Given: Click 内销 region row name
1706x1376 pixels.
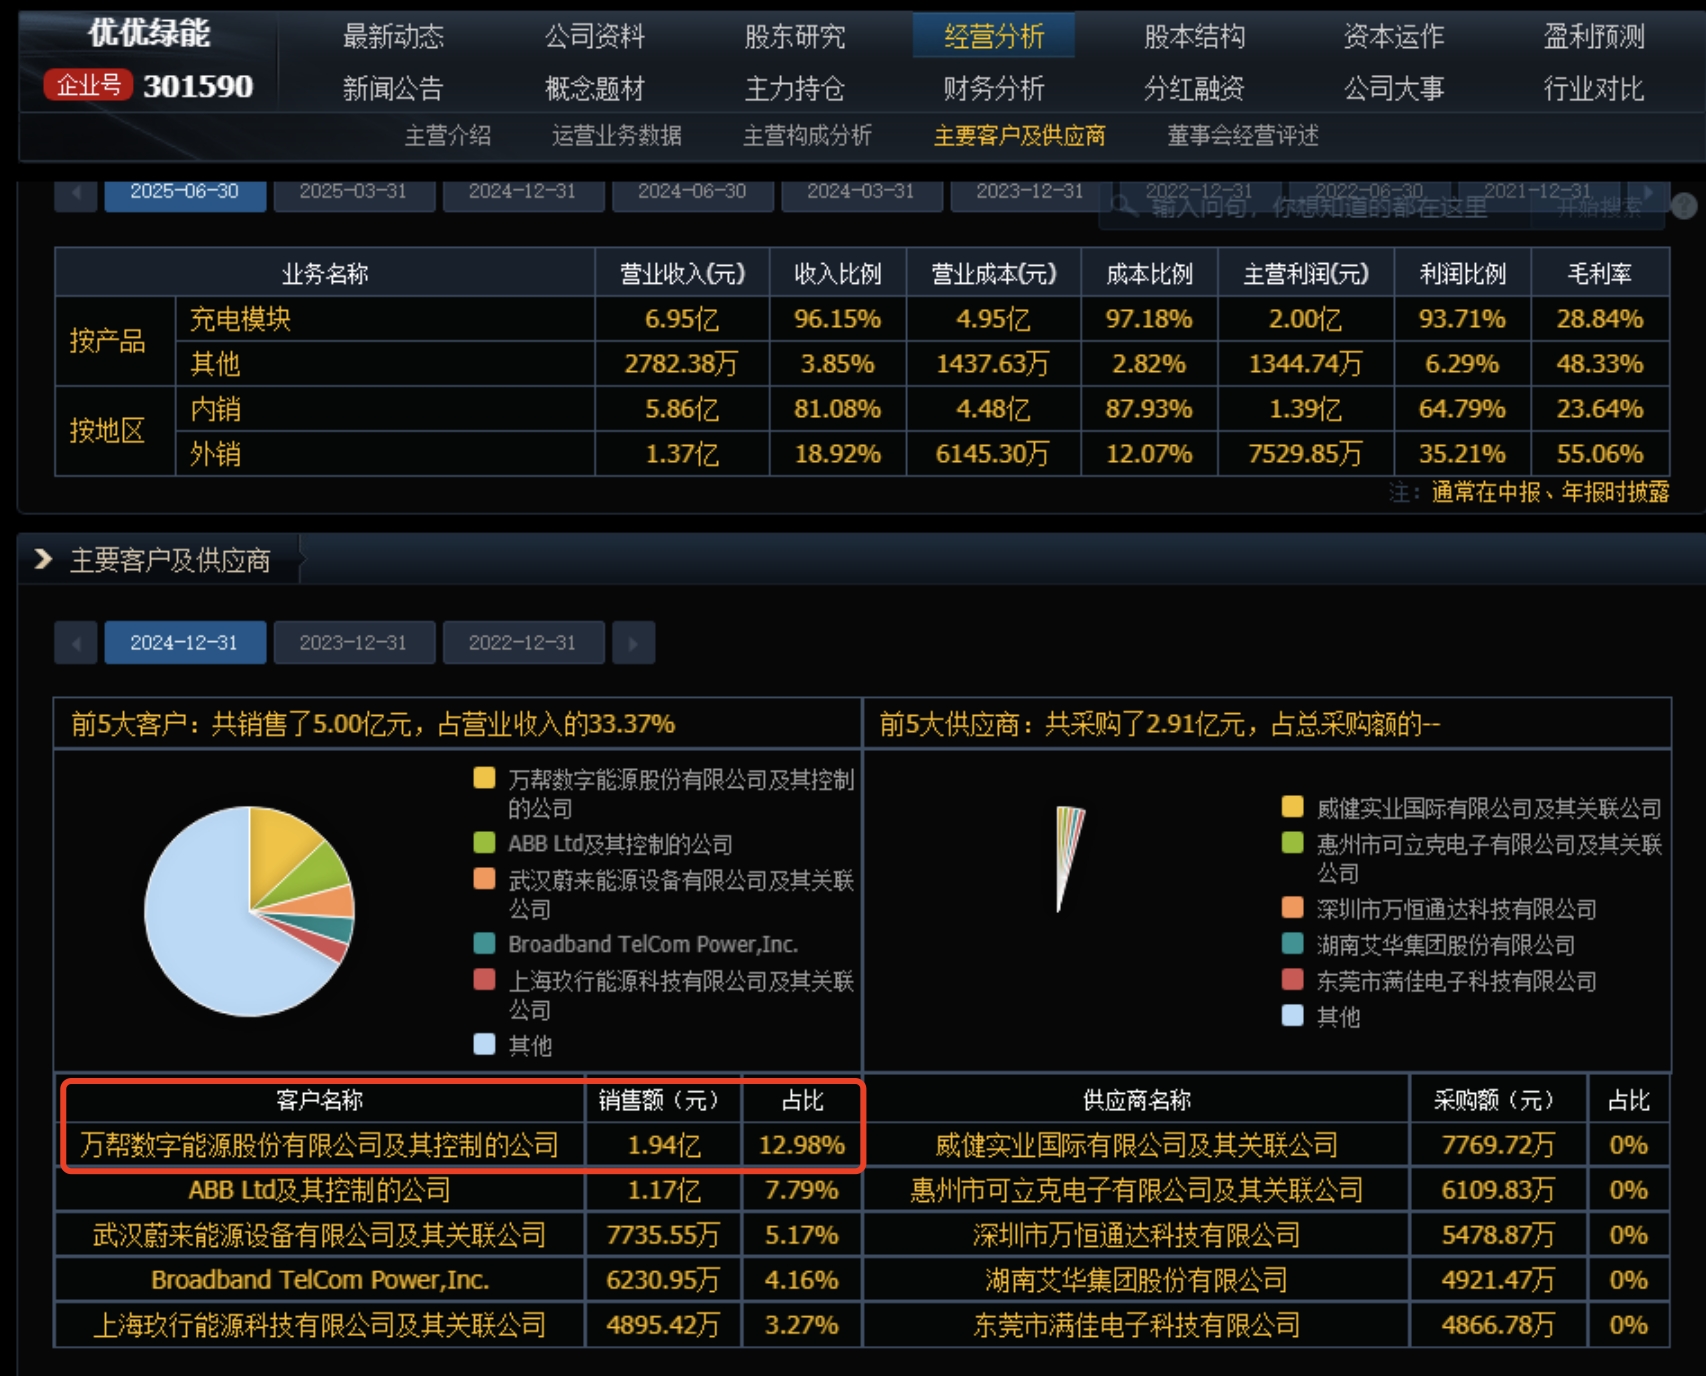Looking at the screenshot, I should pos(215,409).
